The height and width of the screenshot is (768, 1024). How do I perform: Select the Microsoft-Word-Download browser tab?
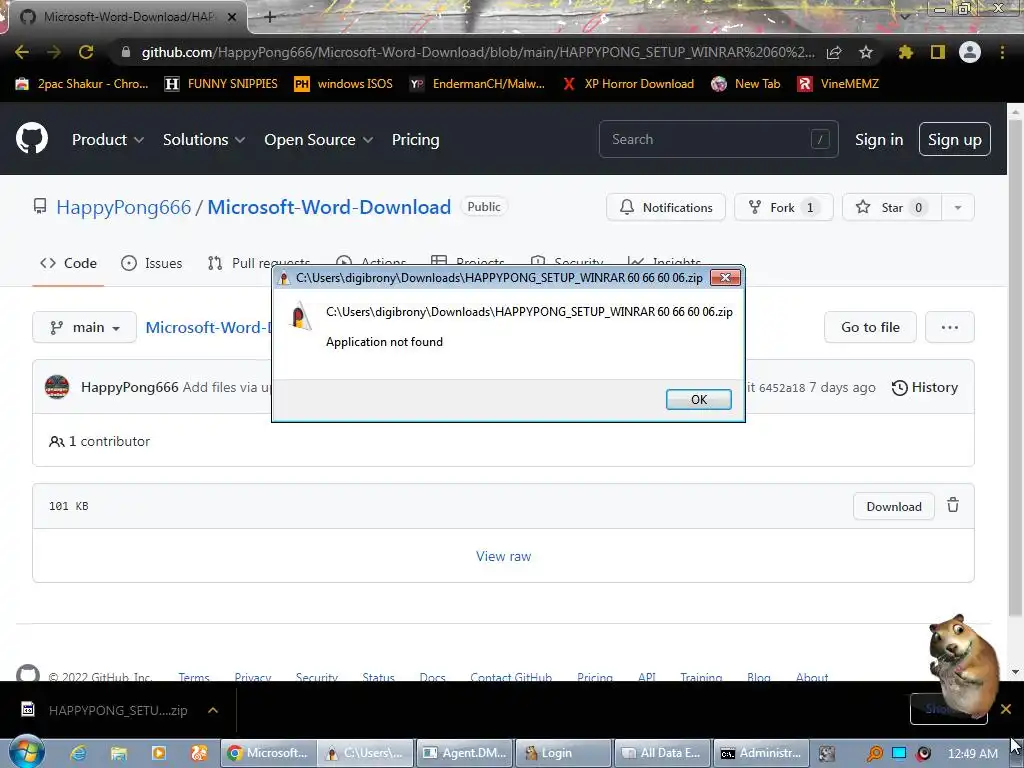[x=127, y=17]
